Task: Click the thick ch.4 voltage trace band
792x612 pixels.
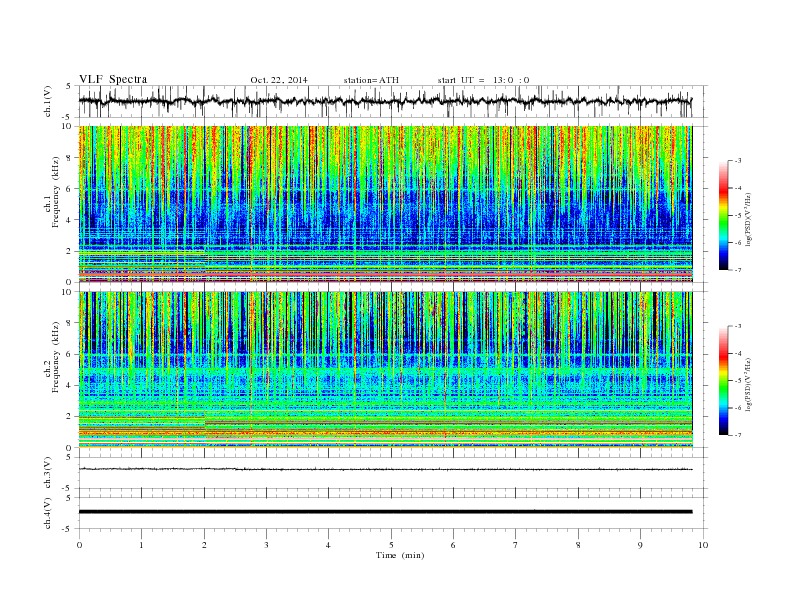Action: click(385, 512)
